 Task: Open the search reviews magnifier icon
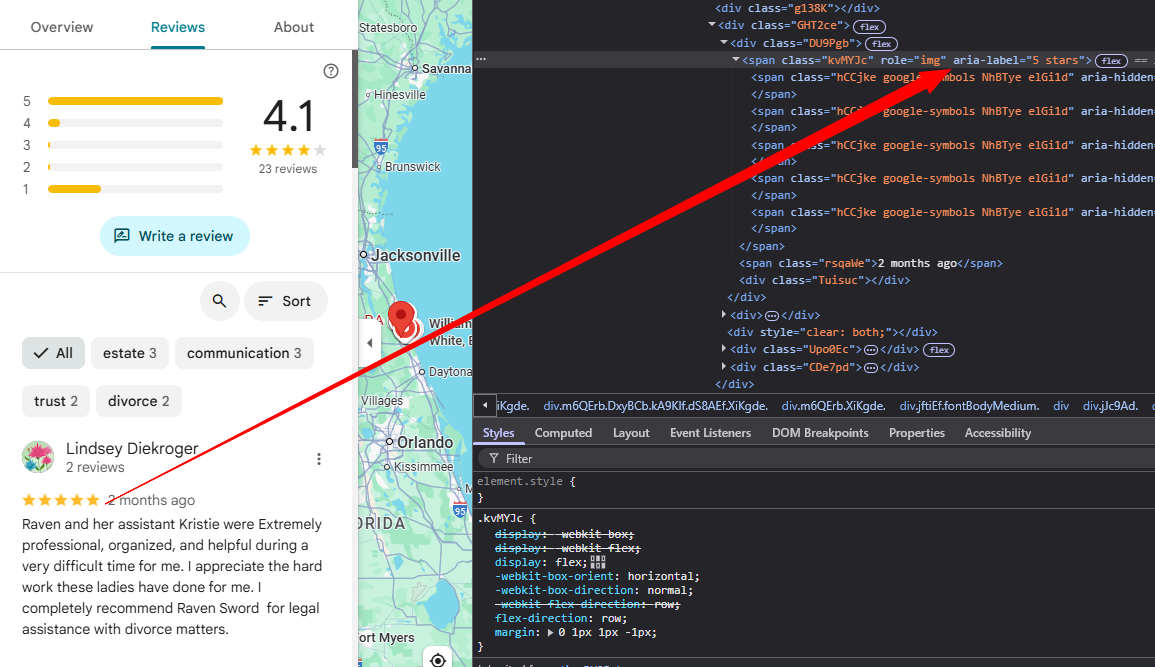[219, 301]
